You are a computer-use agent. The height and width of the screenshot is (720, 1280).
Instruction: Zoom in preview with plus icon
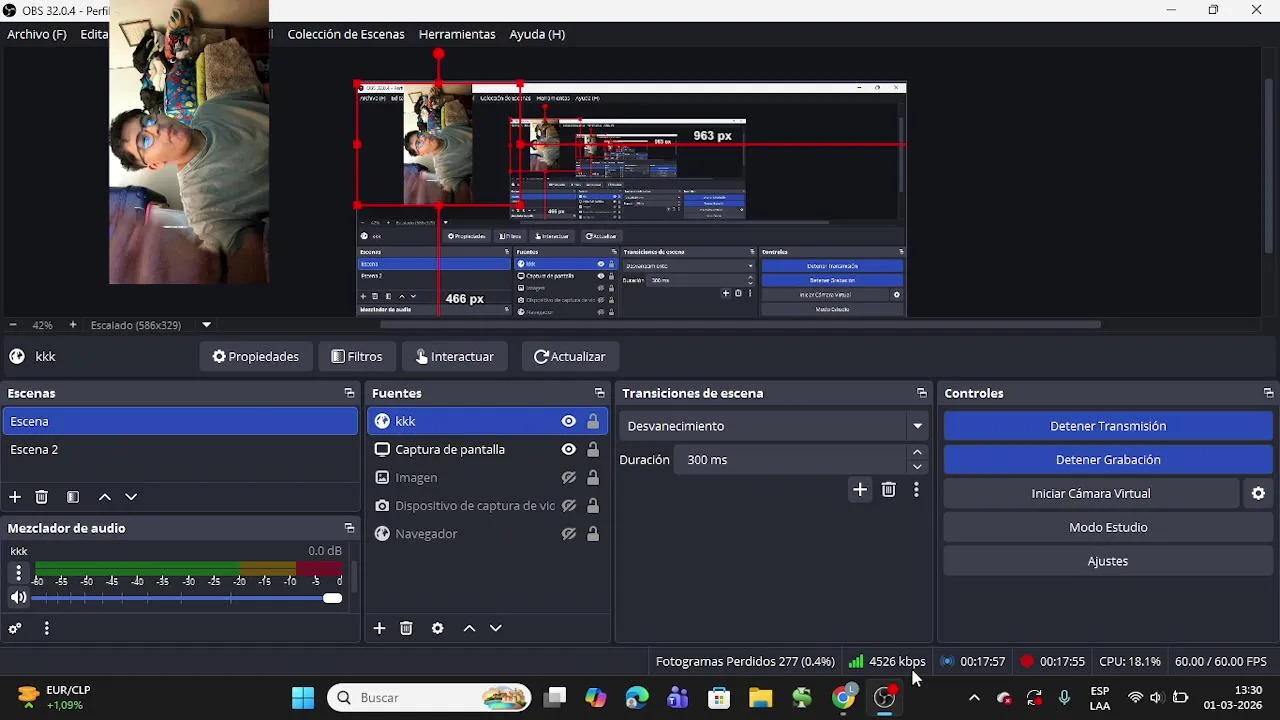click(x=73, y=325)
